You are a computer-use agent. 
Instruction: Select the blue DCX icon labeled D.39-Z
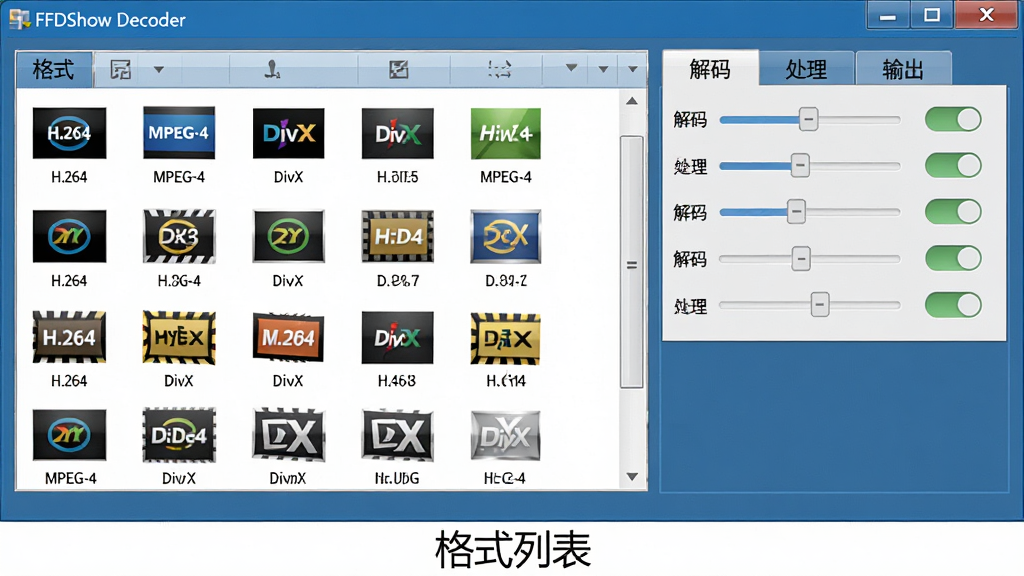(x=505, y=236)
